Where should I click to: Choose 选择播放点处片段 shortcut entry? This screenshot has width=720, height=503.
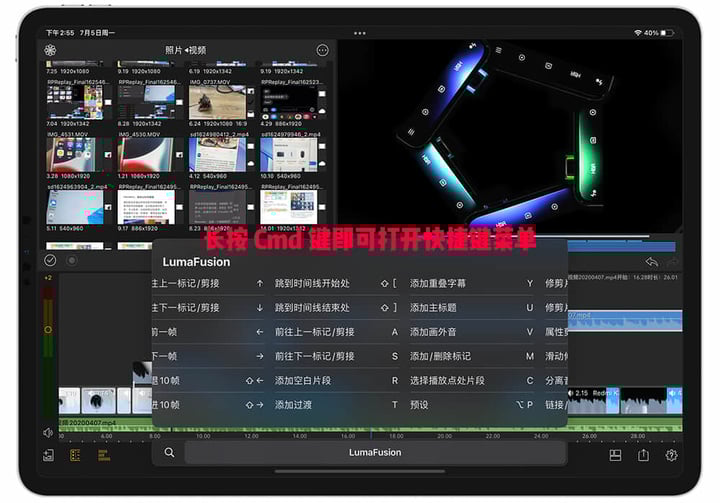point(472,380)
